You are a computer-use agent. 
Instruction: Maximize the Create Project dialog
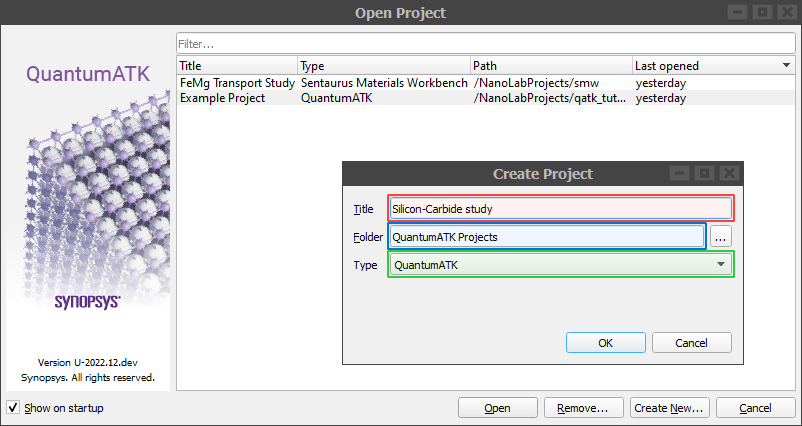point(704,173)
